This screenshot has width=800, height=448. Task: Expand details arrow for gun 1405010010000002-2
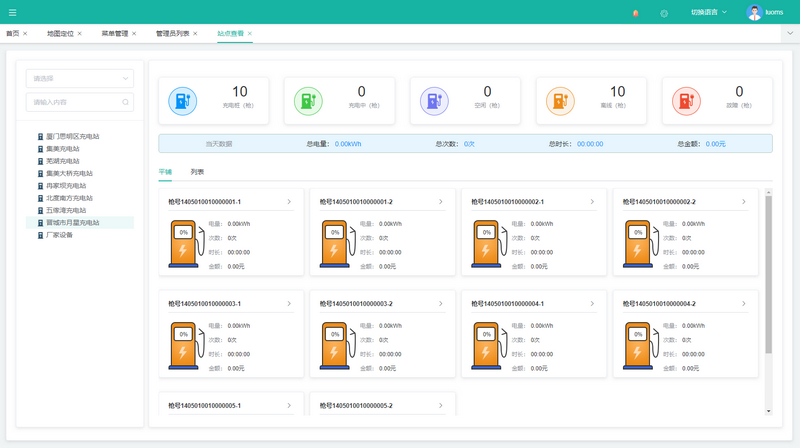coord(744,202)
